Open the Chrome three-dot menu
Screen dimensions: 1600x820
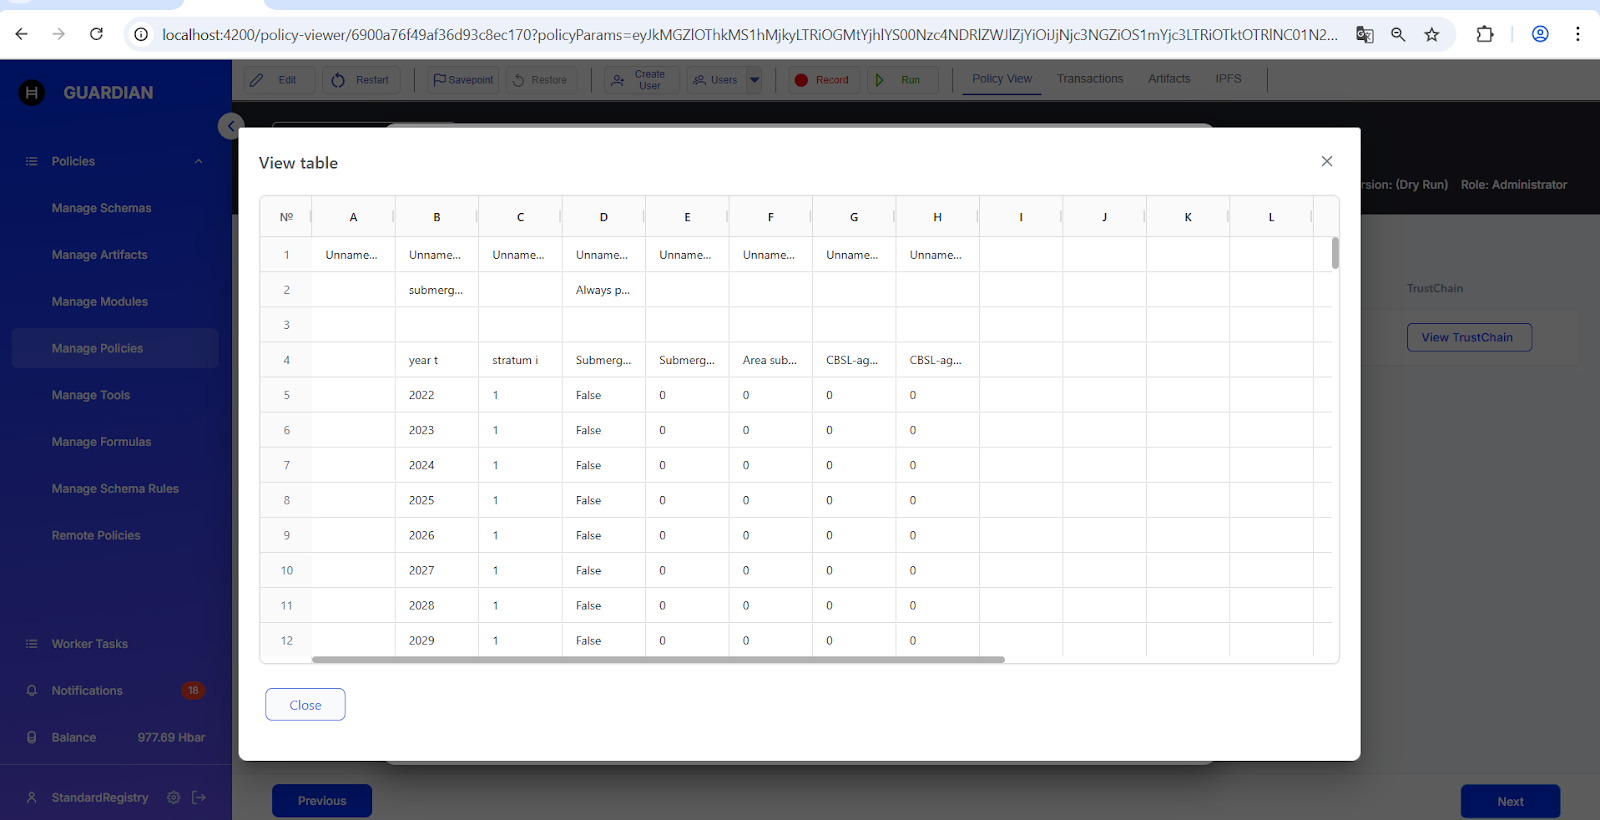(x=1577, y=34)
